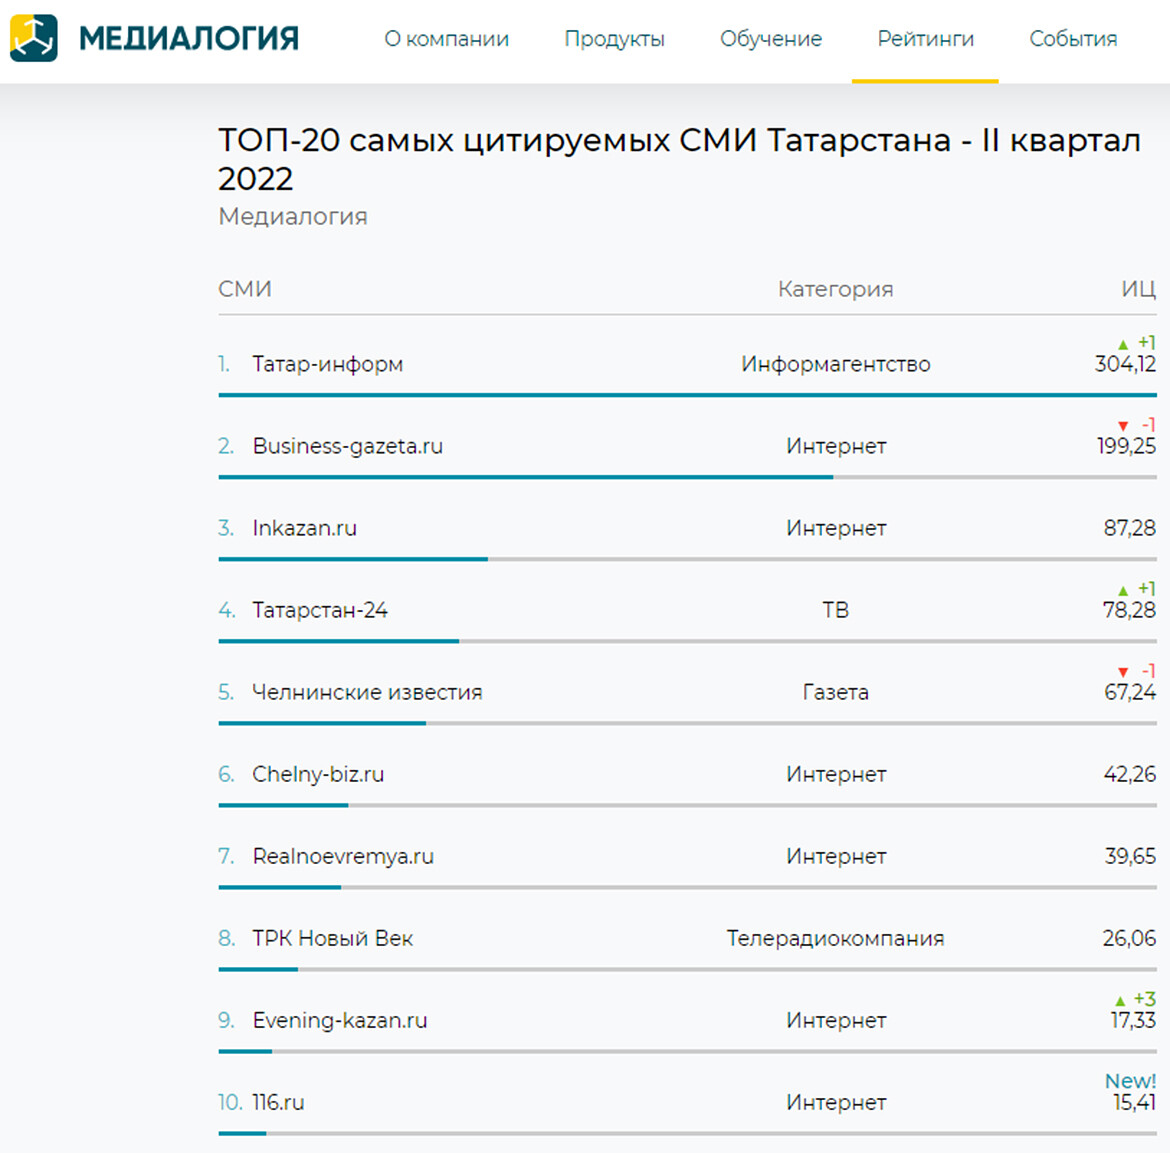Click the Chelny-biz.ru row name

(x=318, y=774)
